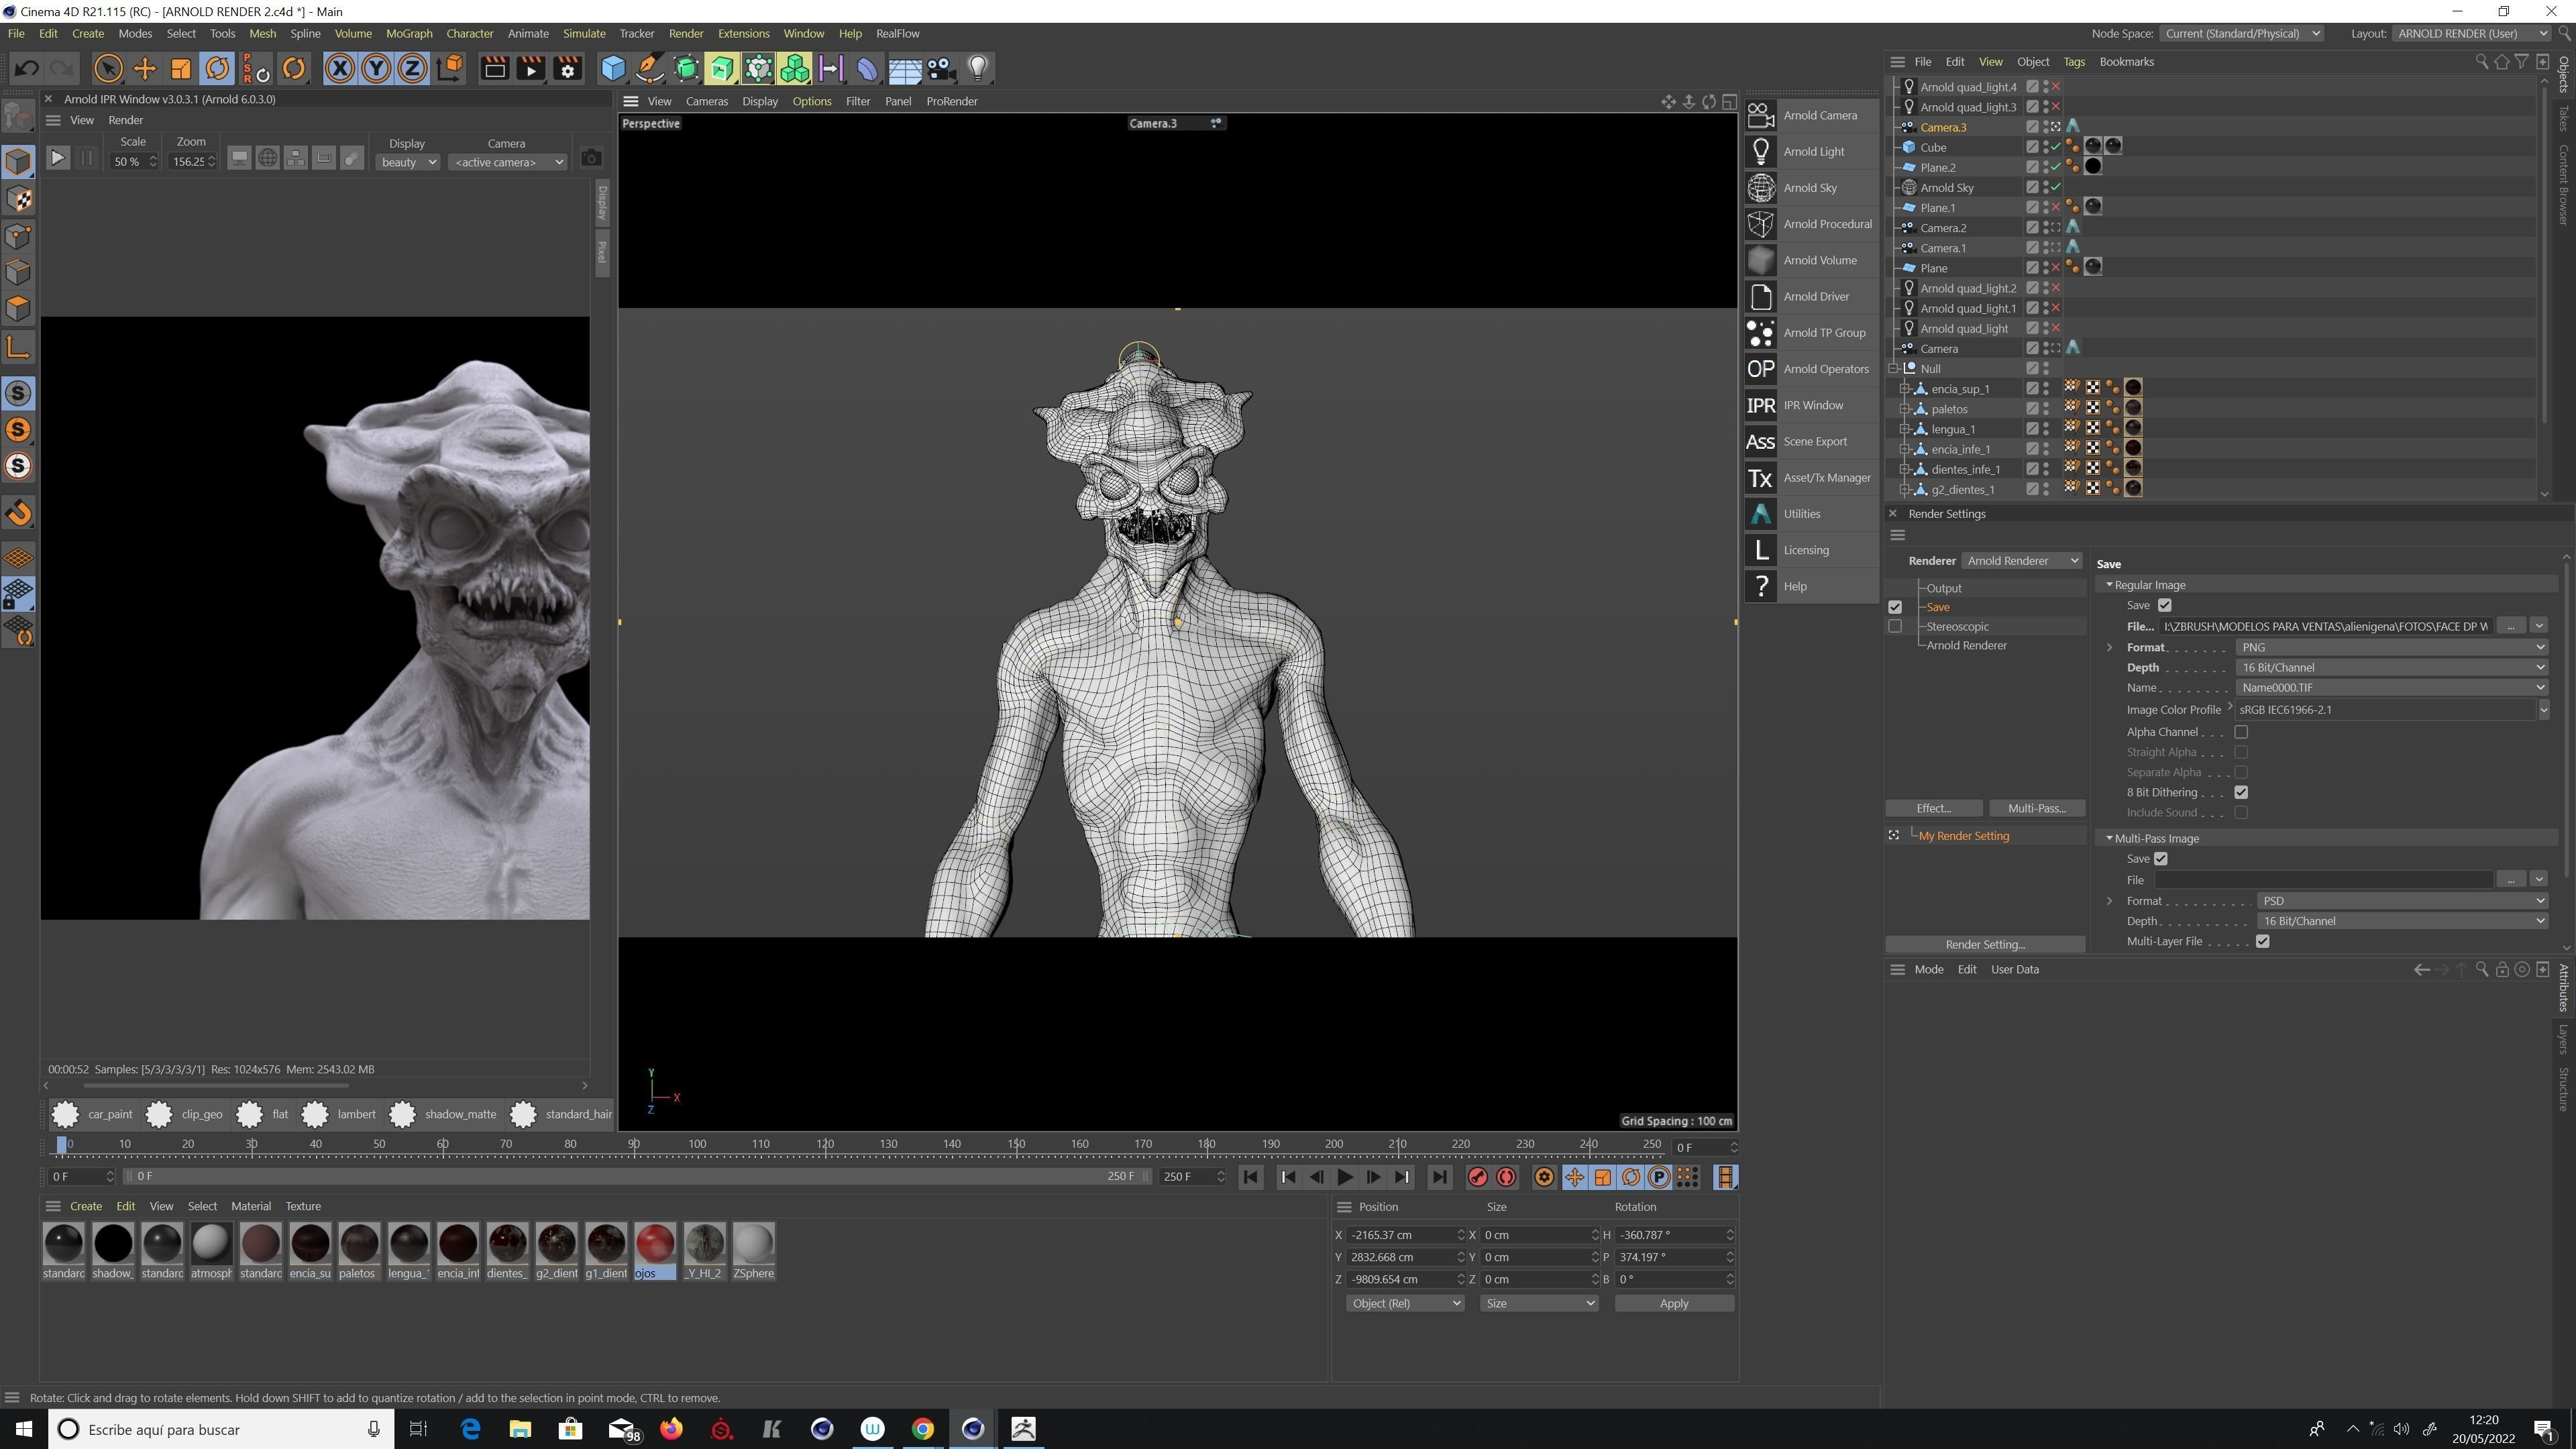The height and width of the screenshot is (1449, 2576).
Task: Open the IPR Window
Action: click(x=1811, y=405)
